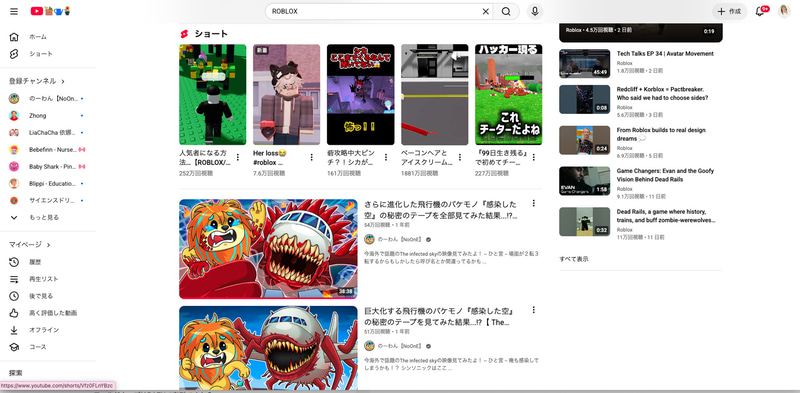This screenshot has height=393, width=800.
Task: Click the 作成 create button
Action: tap(730, 11)
